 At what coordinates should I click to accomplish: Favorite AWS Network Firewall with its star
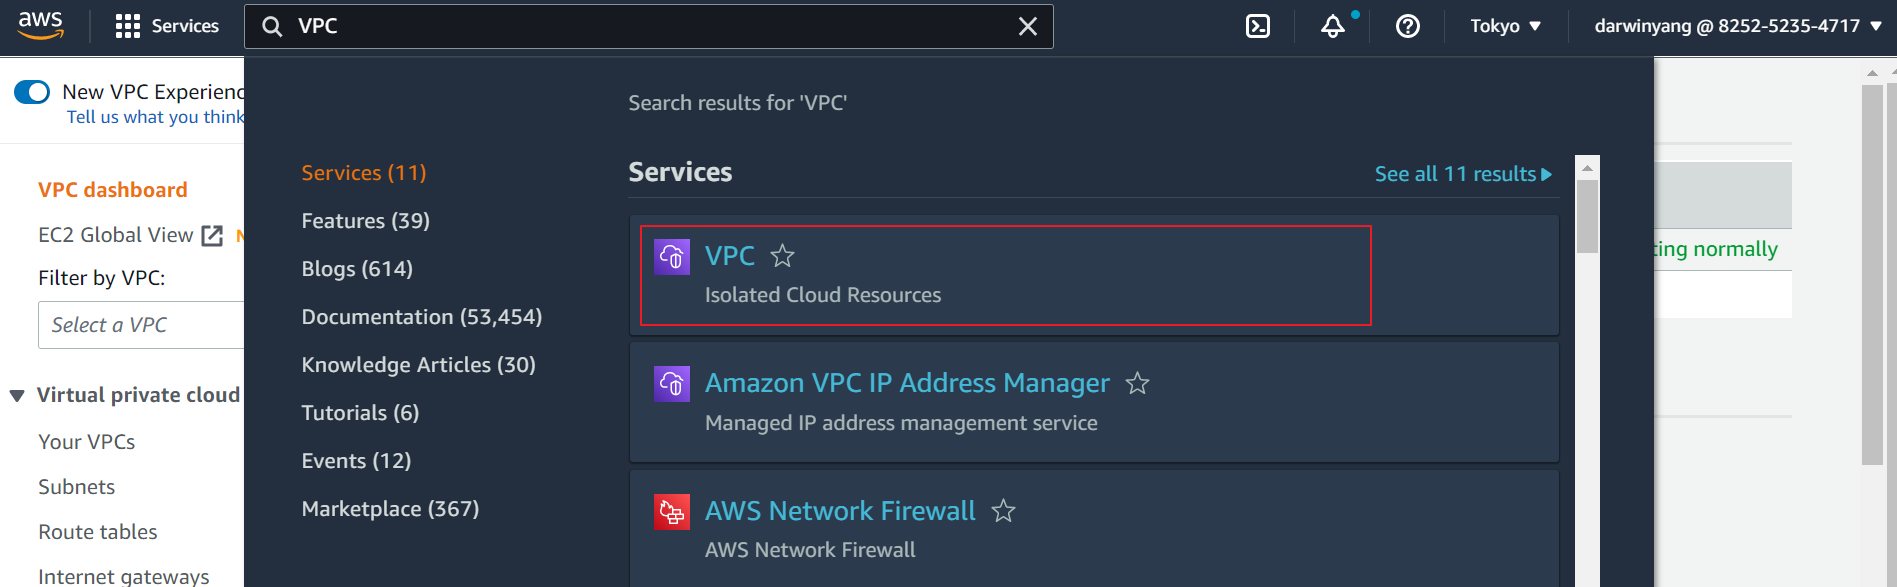point(1003,511)
